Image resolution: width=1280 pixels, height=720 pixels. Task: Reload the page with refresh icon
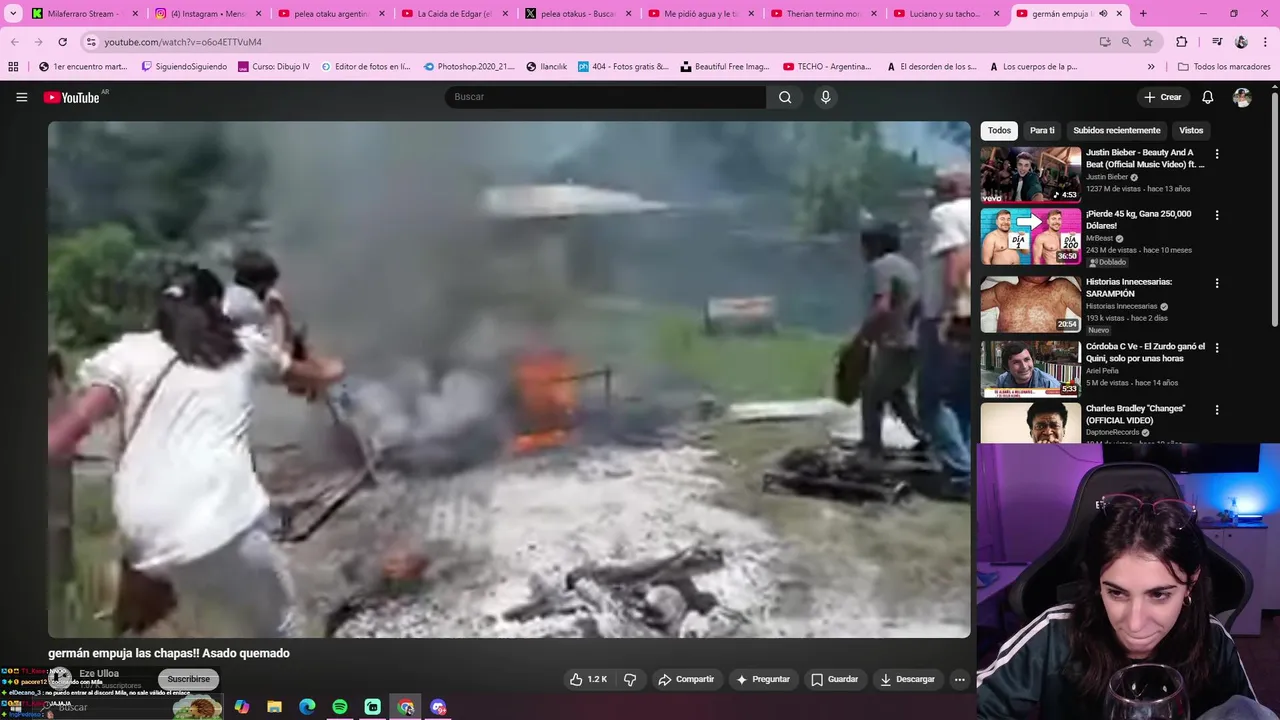[x=62, y=42]
